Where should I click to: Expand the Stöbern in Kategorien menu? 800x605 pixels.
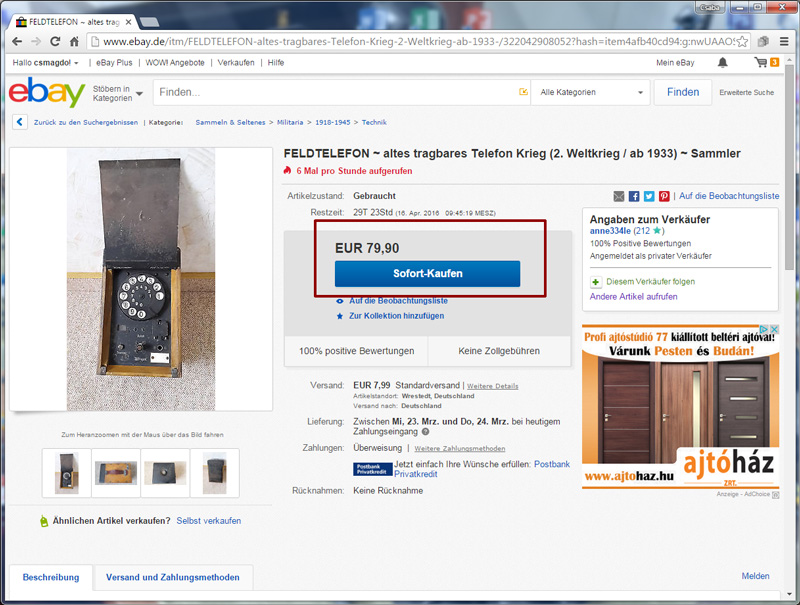[117, 93]
